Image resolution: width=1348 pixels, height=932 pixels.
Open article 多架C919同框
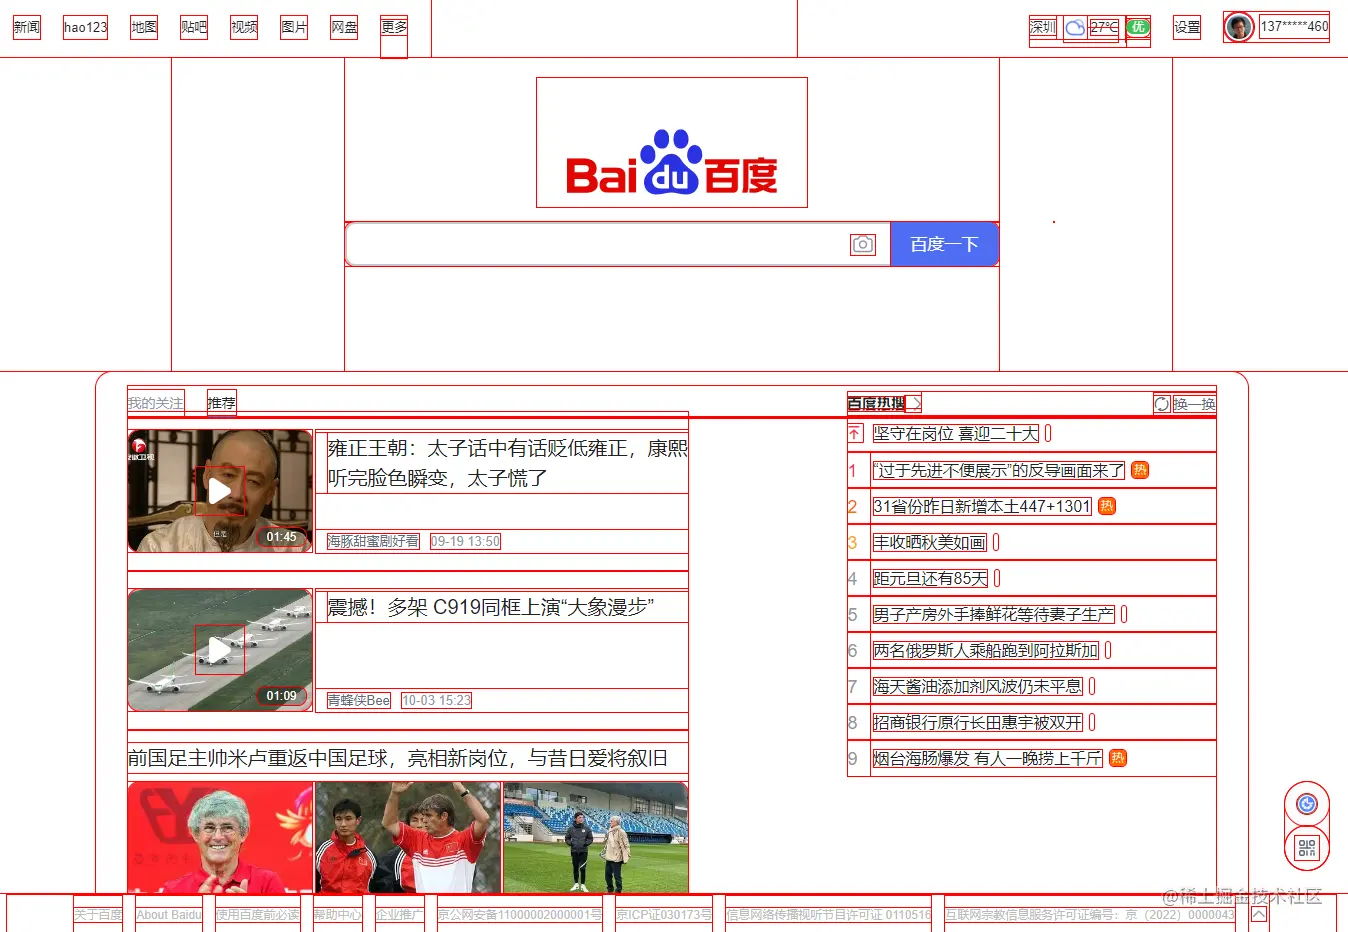click(490, 607)
